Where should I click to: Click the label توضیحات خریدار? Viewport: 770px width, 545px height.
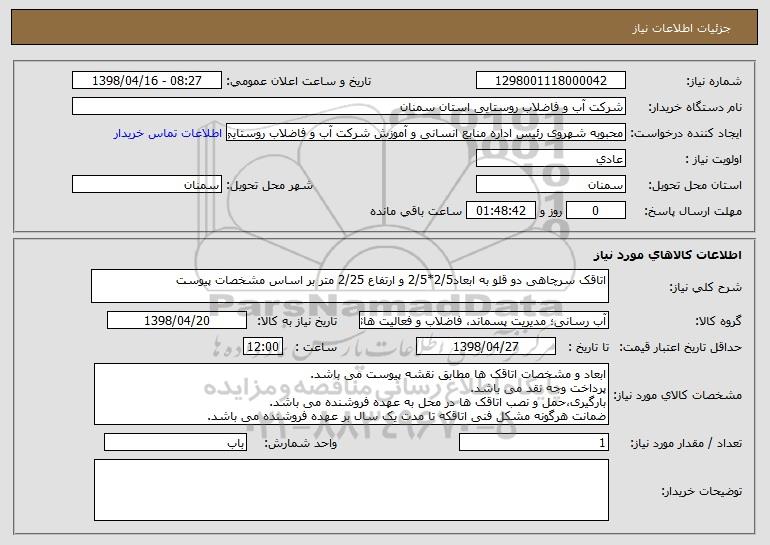(701, 491)
